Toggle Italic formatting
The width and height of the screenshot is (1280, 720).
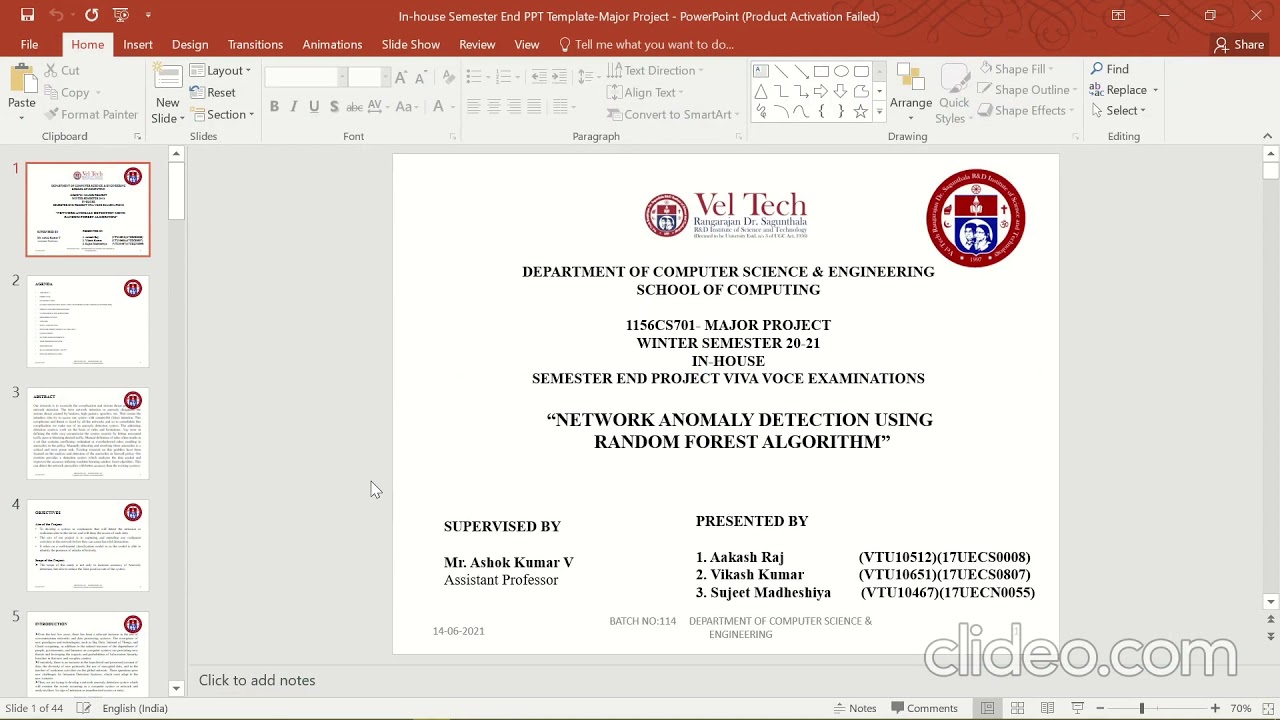tap(294, 107)
